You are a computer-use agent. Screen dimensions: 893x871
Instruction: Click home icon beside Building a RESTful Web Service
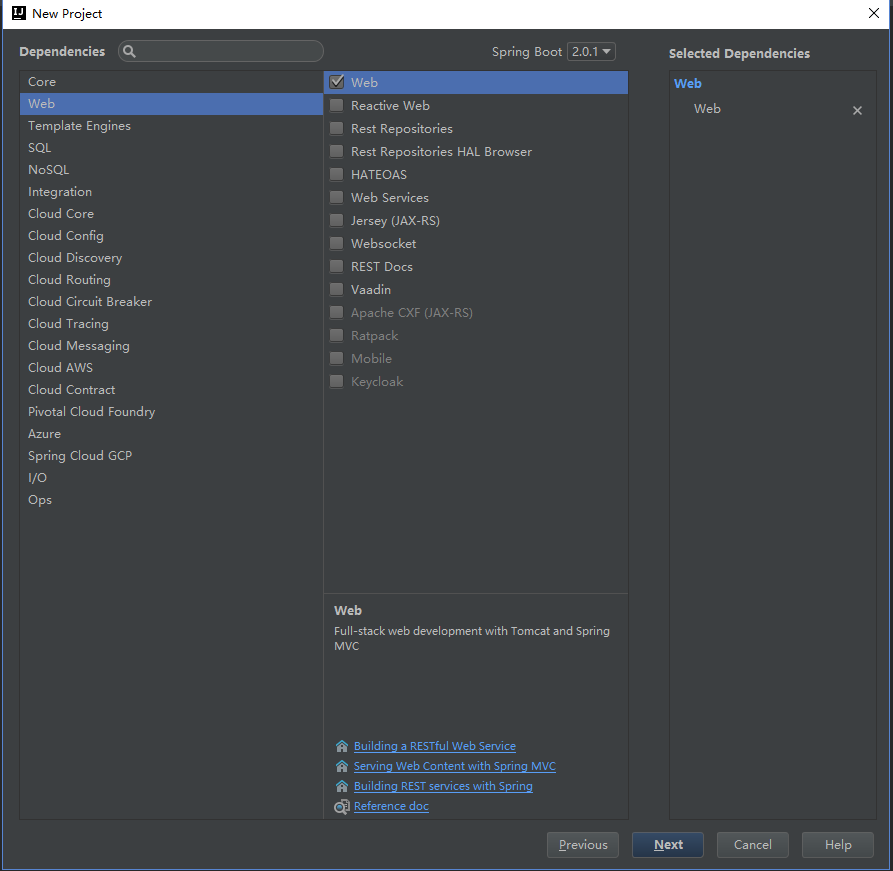point(342,746)
